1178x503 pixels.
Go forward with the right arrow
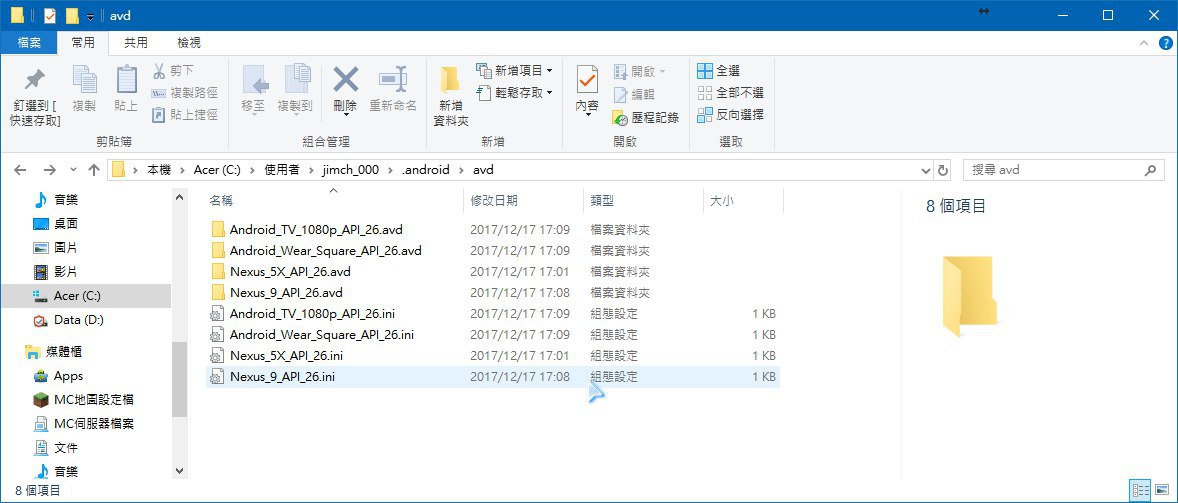tap(50, 170)
